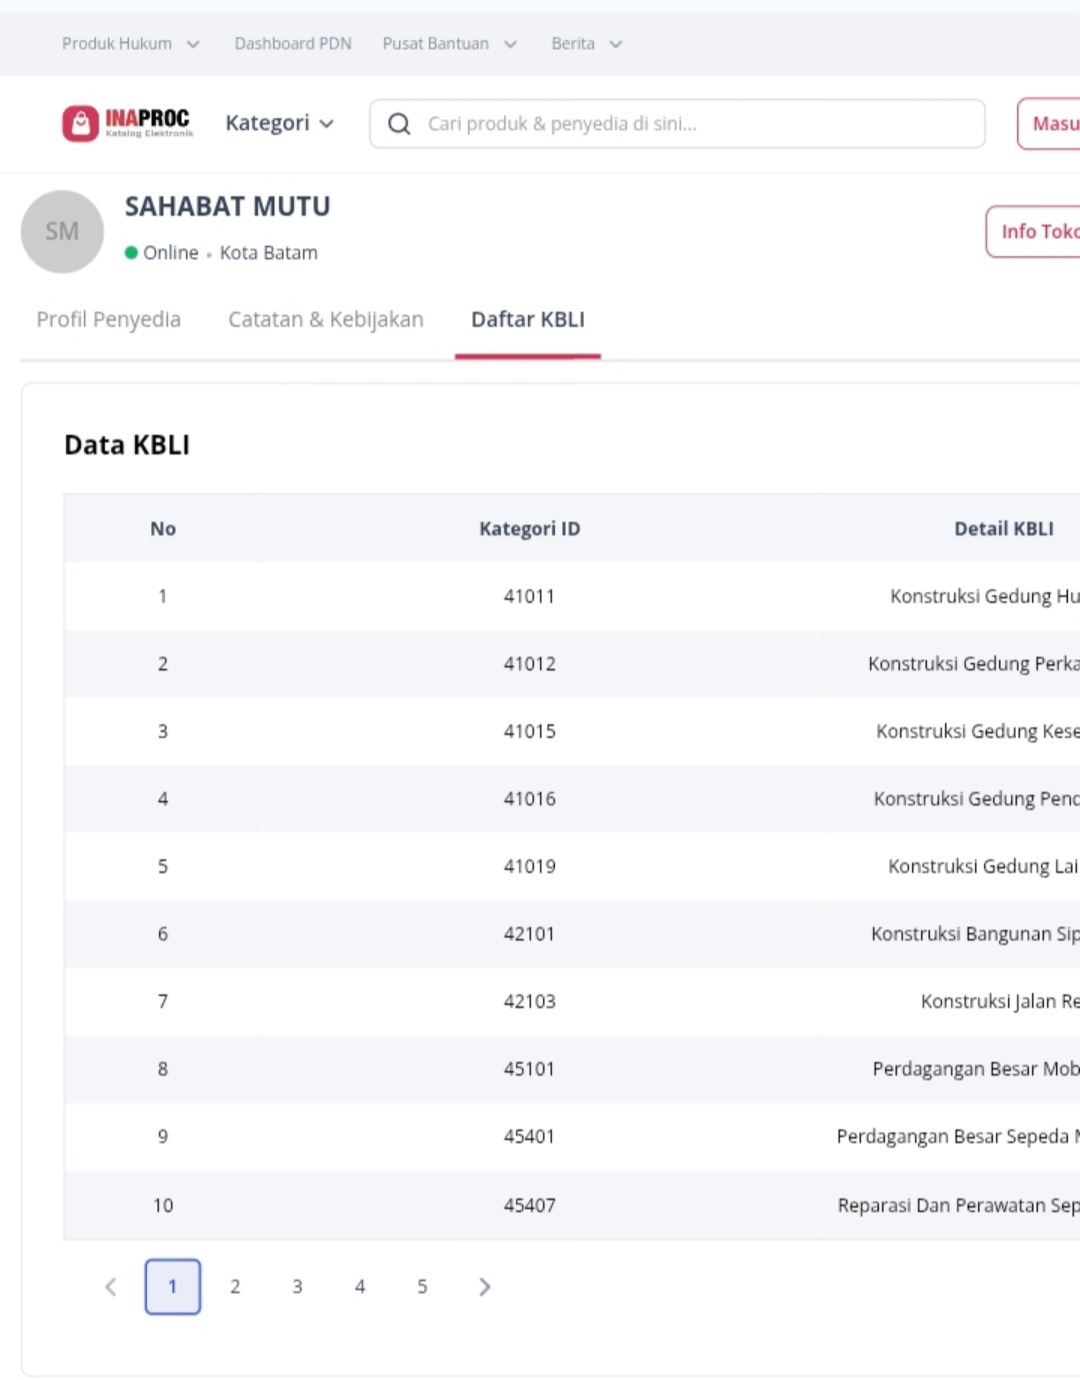The image size is (1080, 1380).
Task: Click detail text for Kategori ID 42103
Action: pyautogui.click(x=1000, y=1002)
